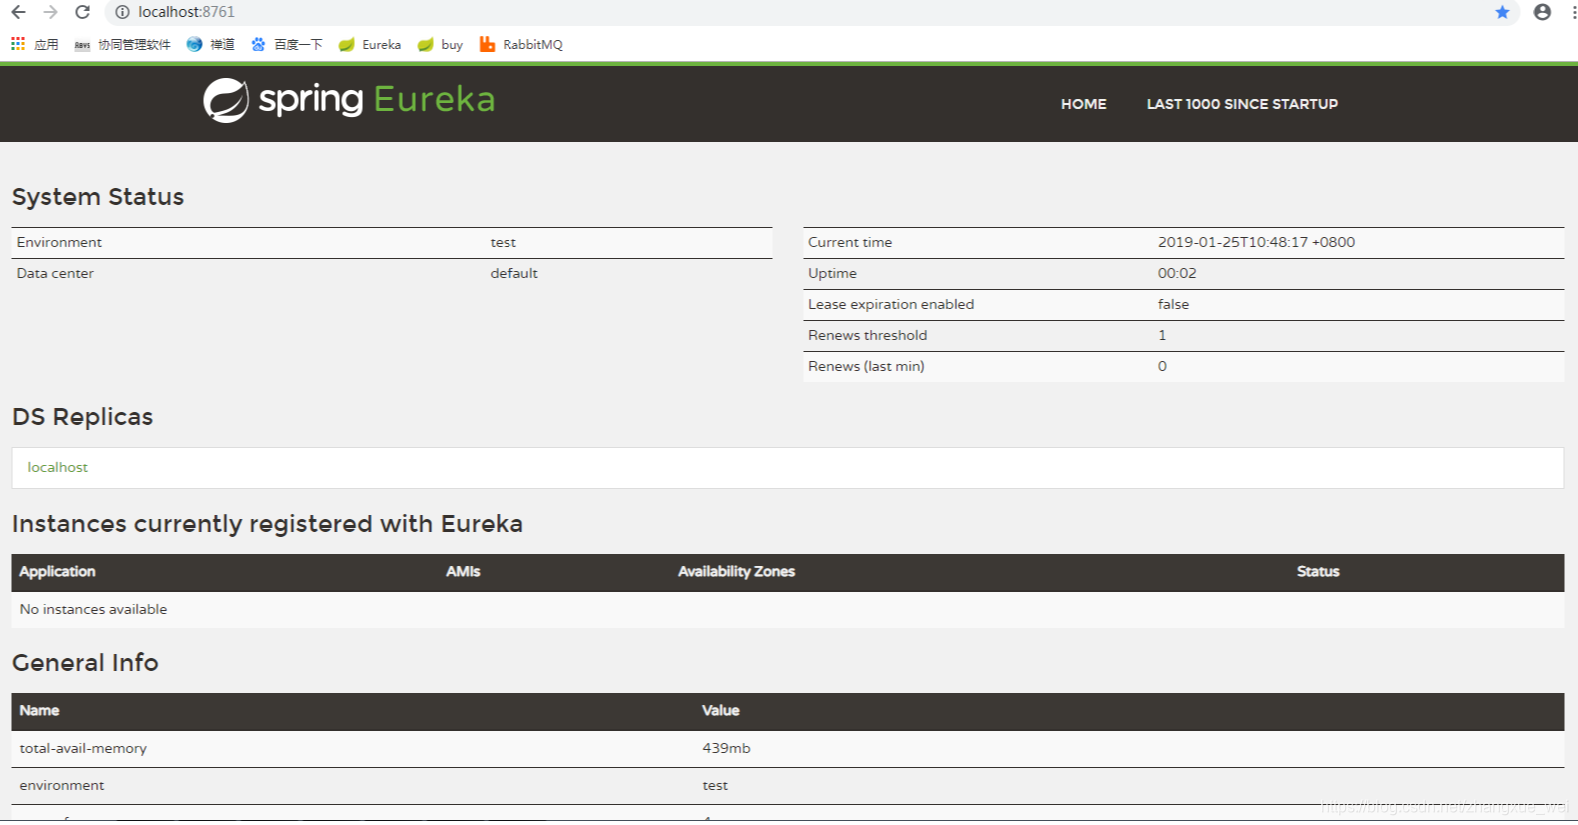Go back with the browser back arrow
Viewport: 1578px width, 825px height.
pos(18,12)
